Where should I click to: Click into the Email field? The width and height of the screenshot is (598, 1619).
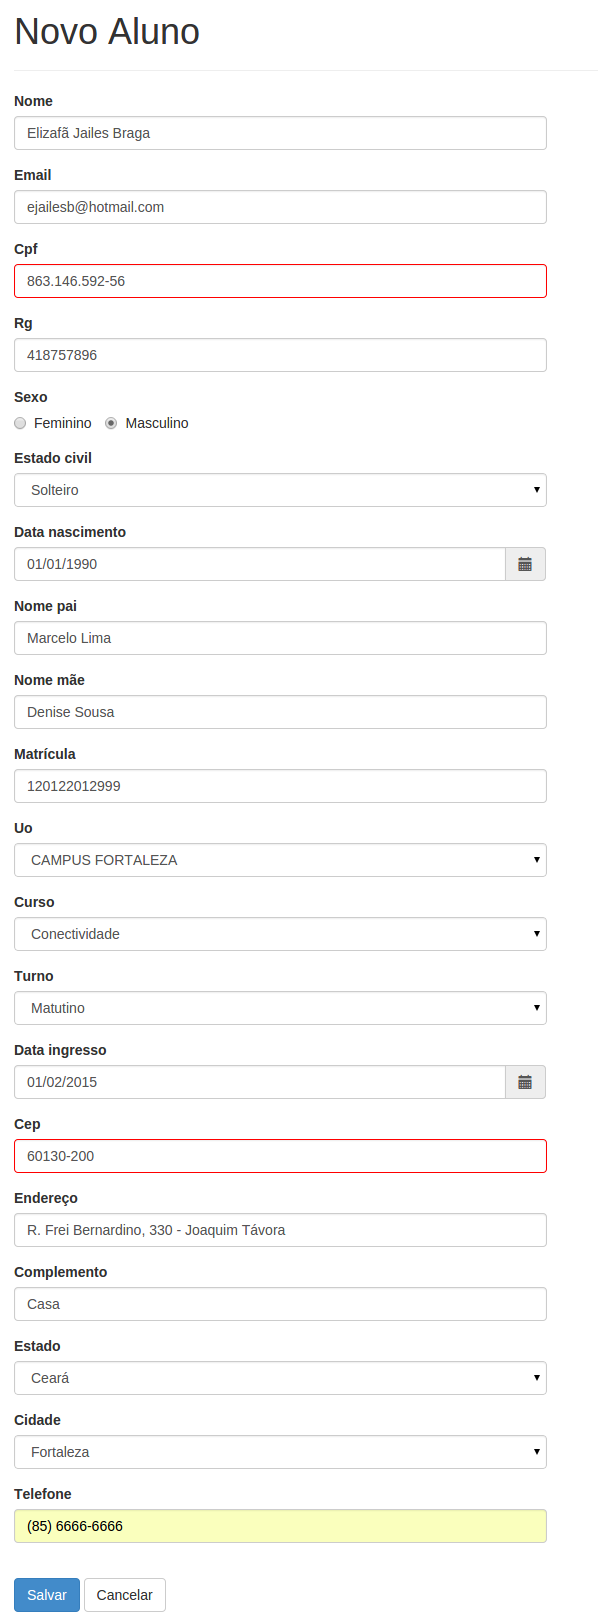point(280,207)
